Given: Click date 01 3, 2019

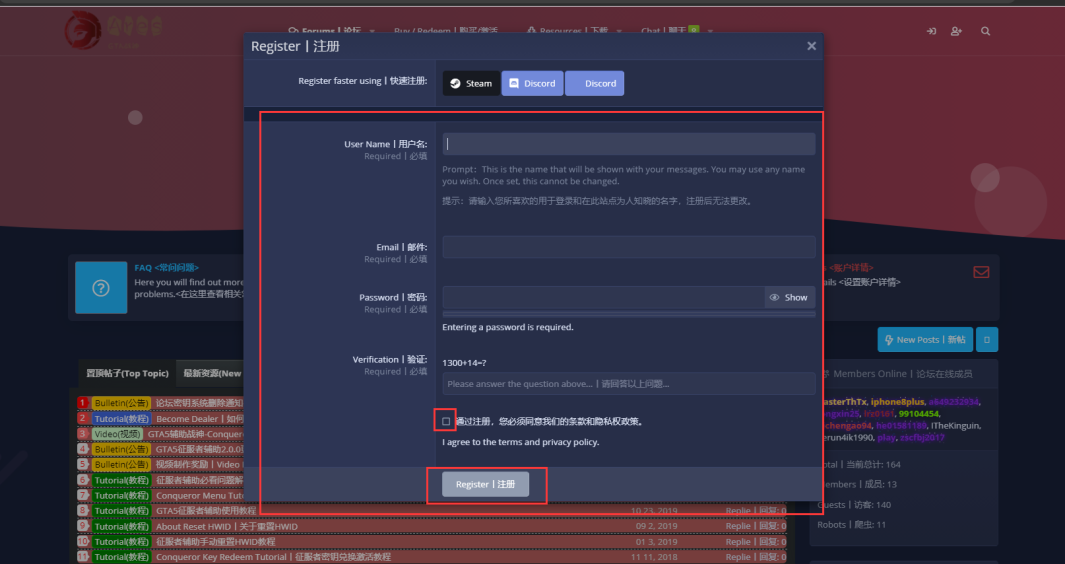Looking at the screenshot, I should click(x=656, y=542).
